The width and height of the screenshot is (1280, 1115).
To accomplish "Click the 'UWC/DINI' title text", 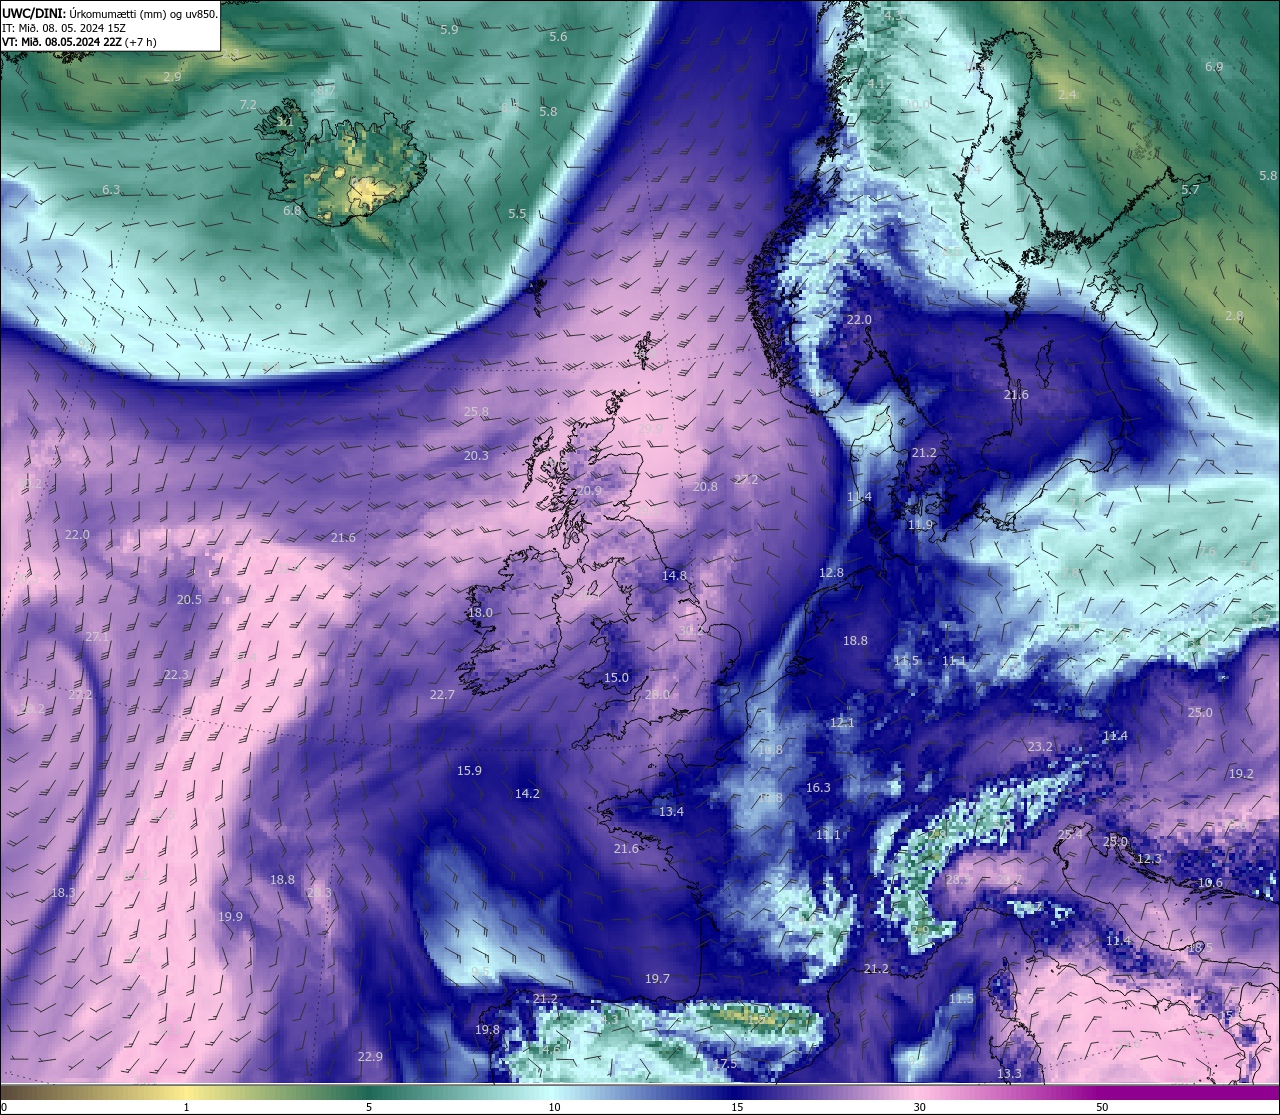I will (34, 13).
